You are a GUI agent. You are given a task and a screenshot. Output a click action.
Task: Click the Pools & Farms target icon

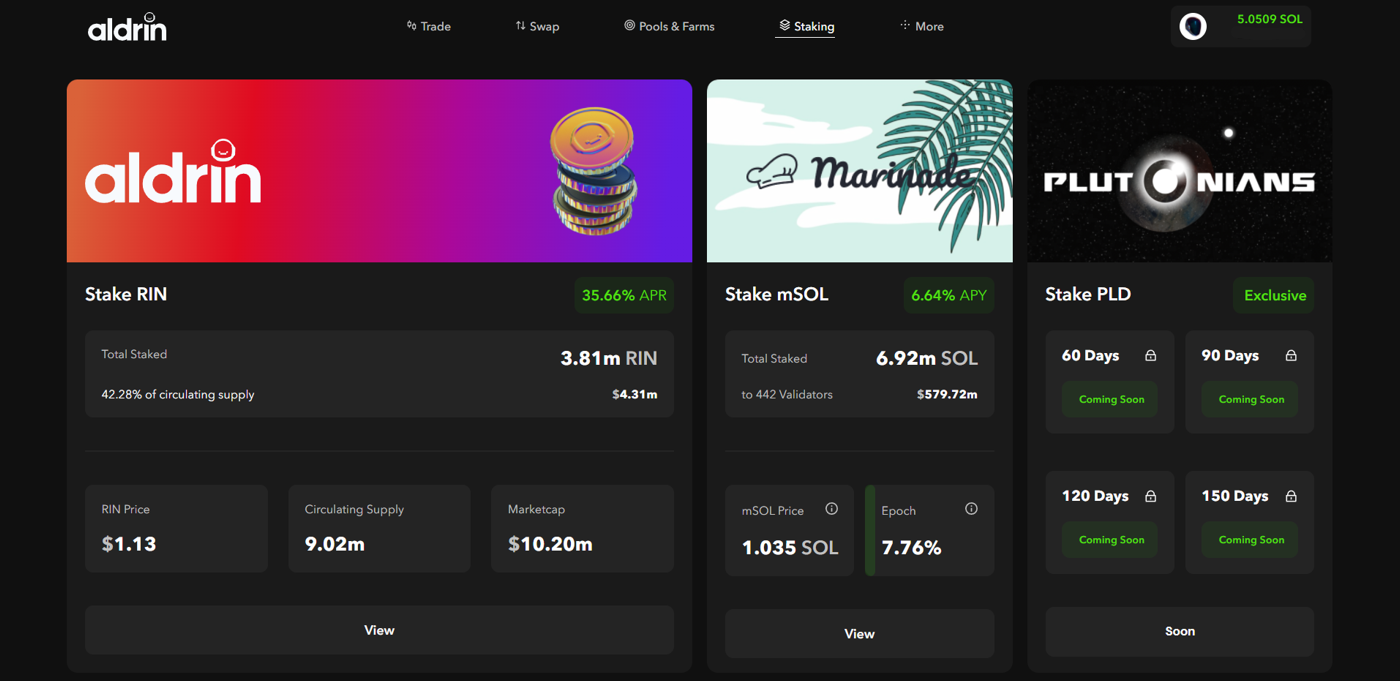click(629, 25)
